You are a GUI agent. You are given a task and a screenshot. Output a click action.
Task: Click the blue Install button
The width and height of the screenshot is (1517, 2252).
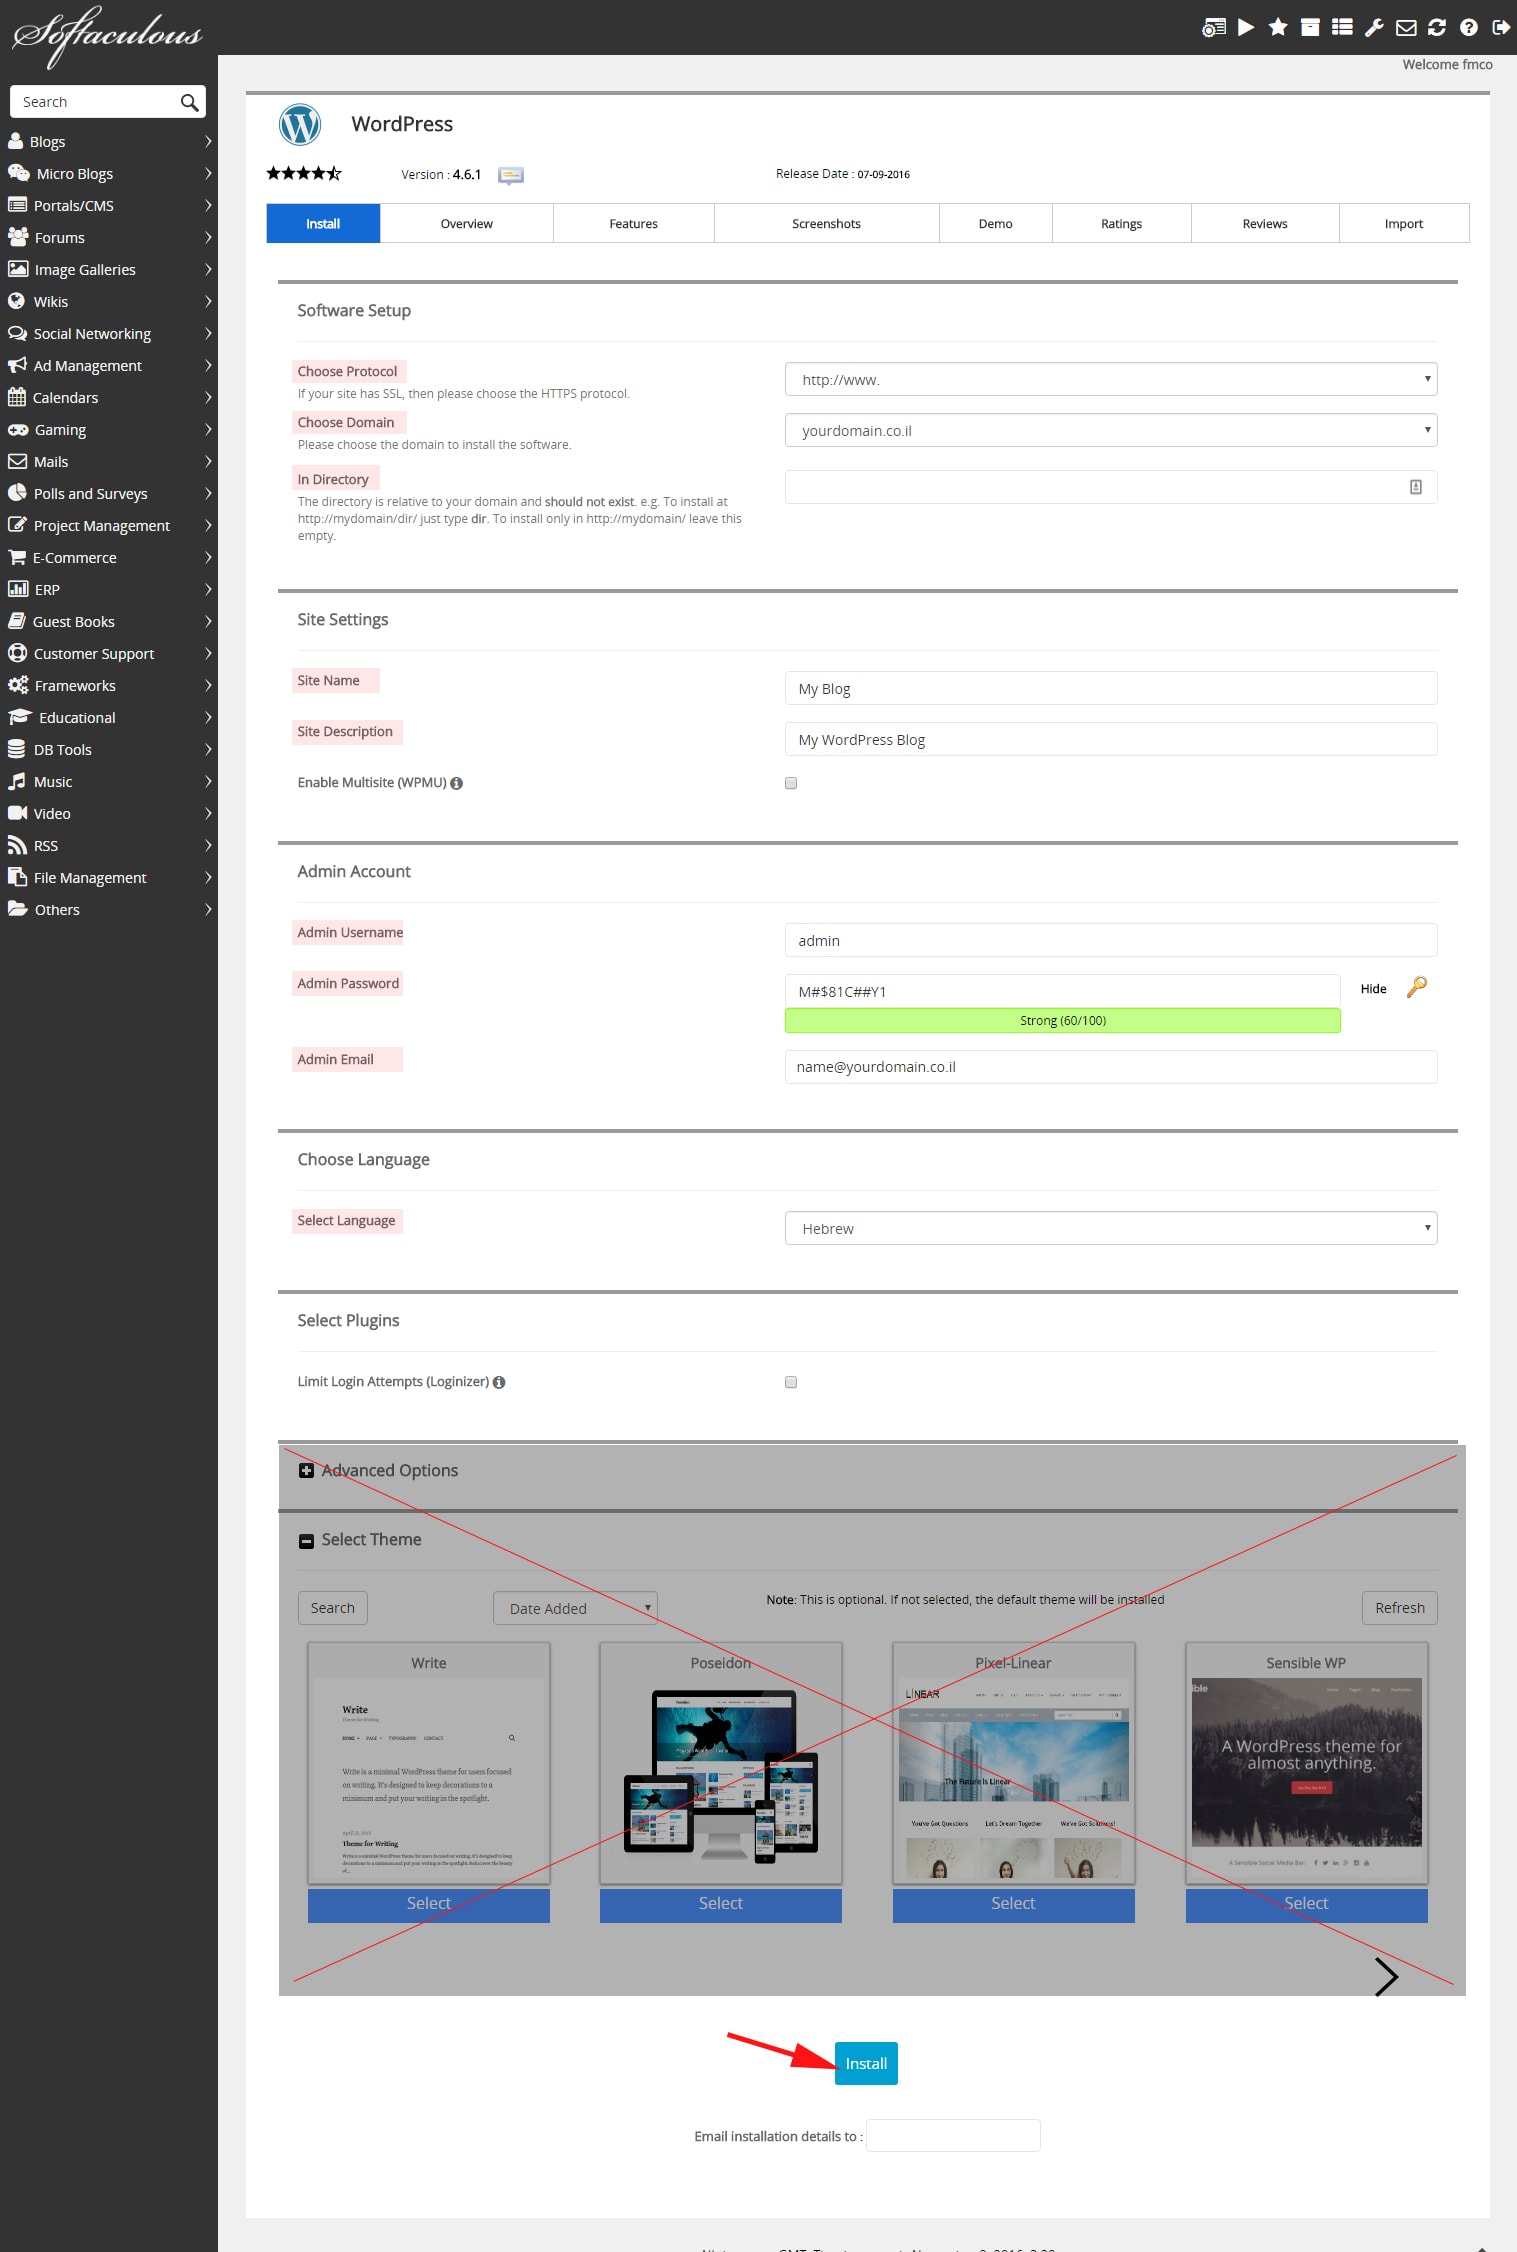pos(866,2063)
